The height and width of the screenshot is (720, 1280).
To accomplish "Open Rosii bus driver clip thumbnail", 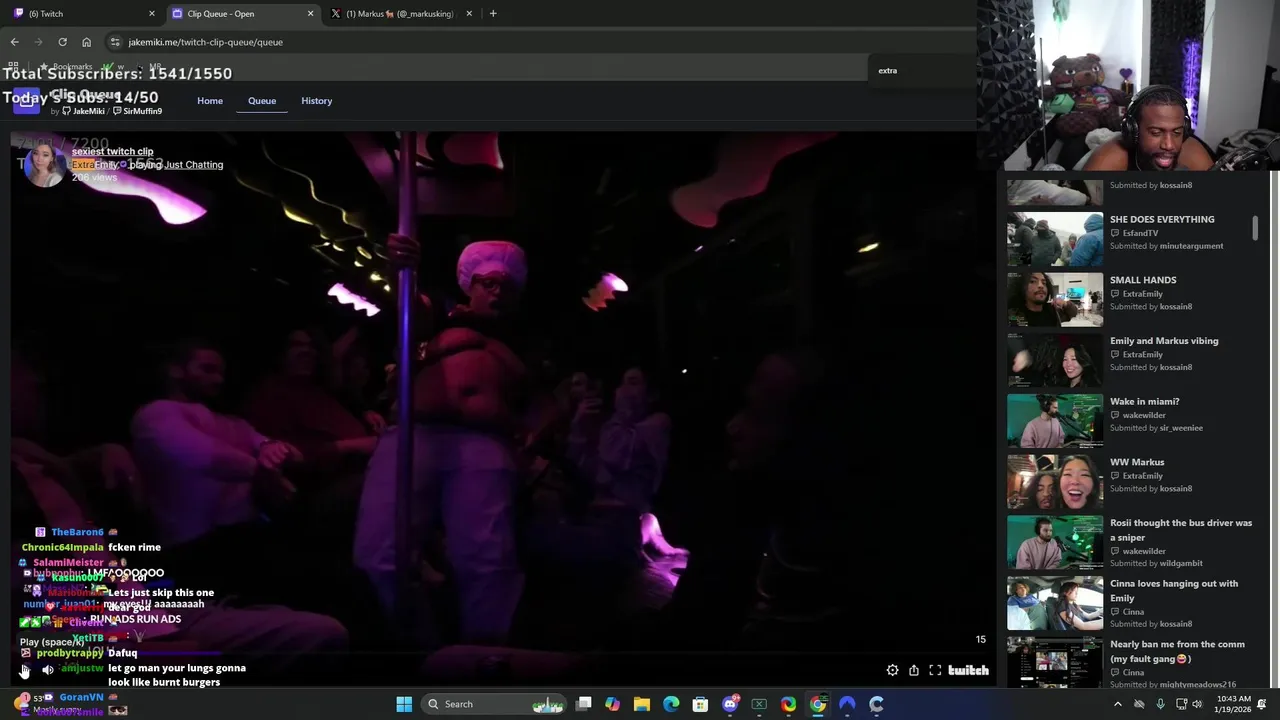I will (x=1055, y=542).
